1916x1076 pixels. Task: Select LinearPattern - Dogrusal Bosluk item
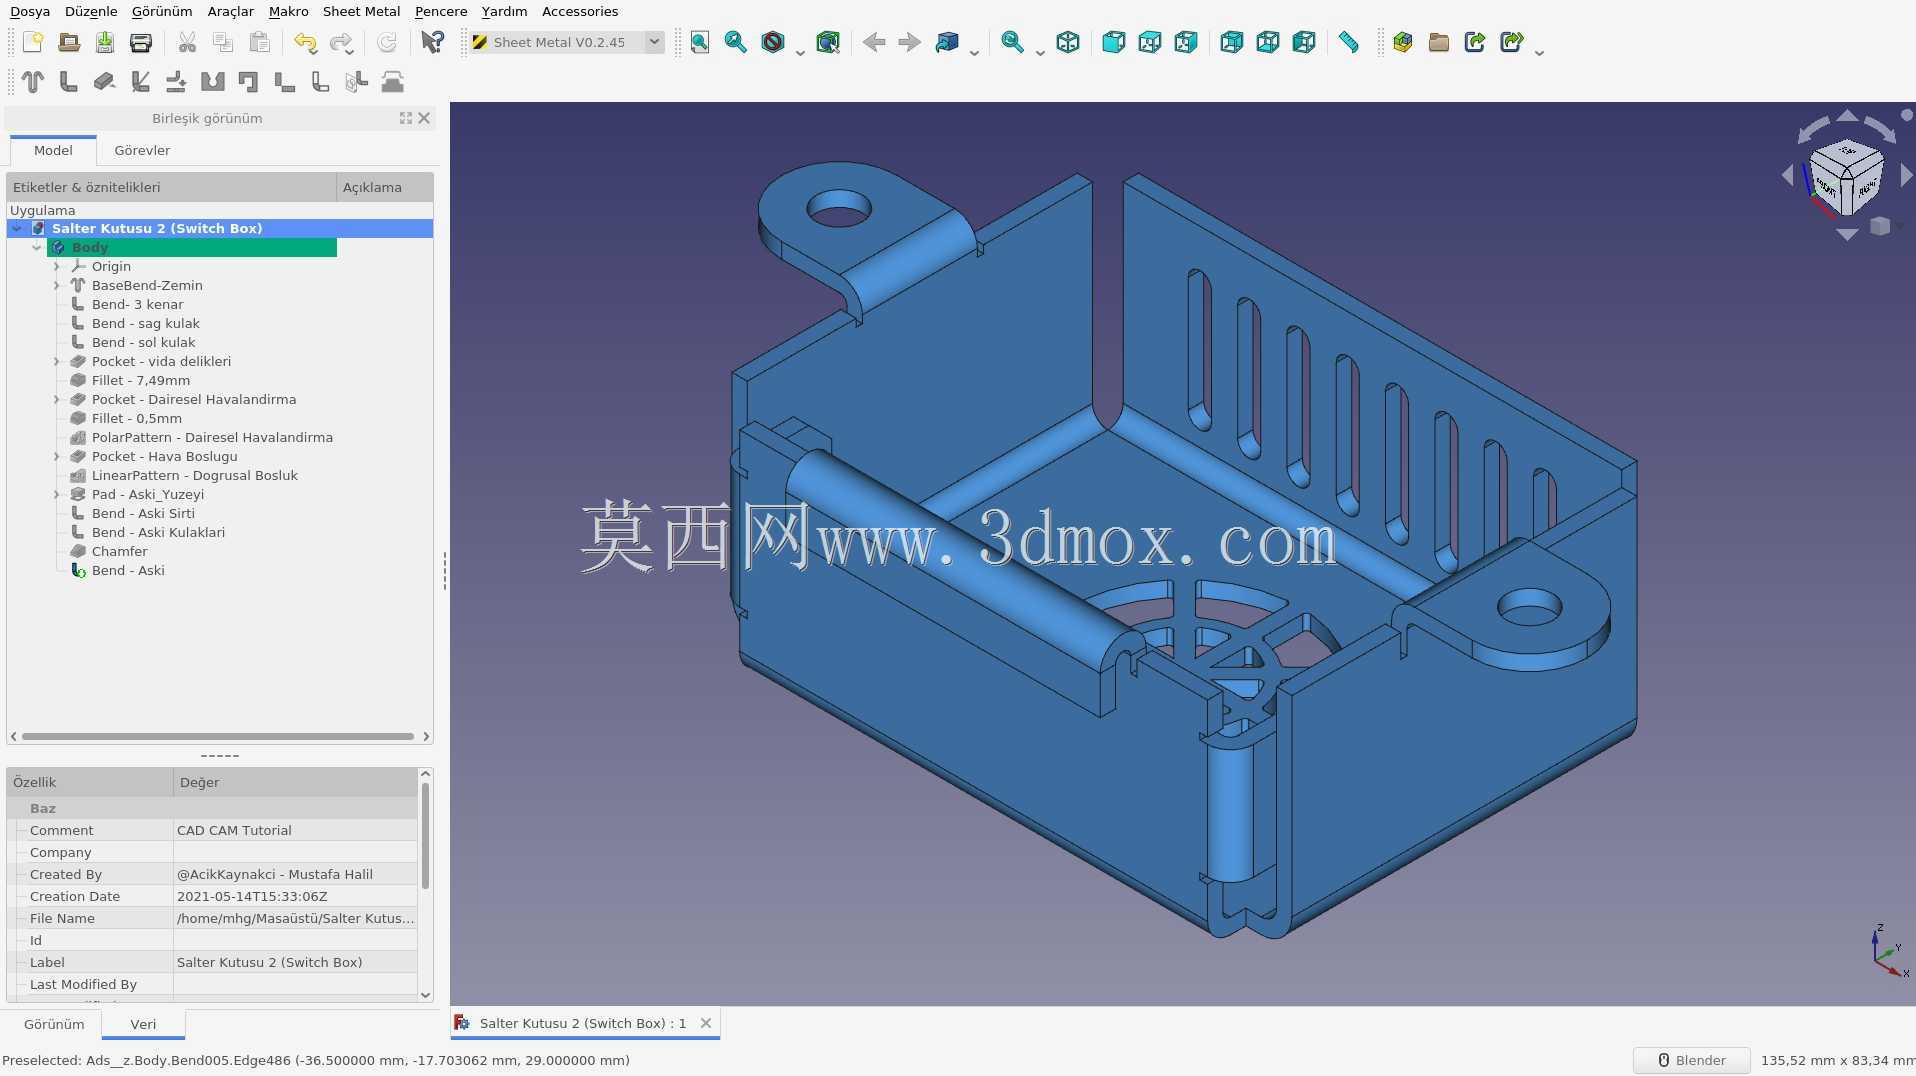[195, 476]
